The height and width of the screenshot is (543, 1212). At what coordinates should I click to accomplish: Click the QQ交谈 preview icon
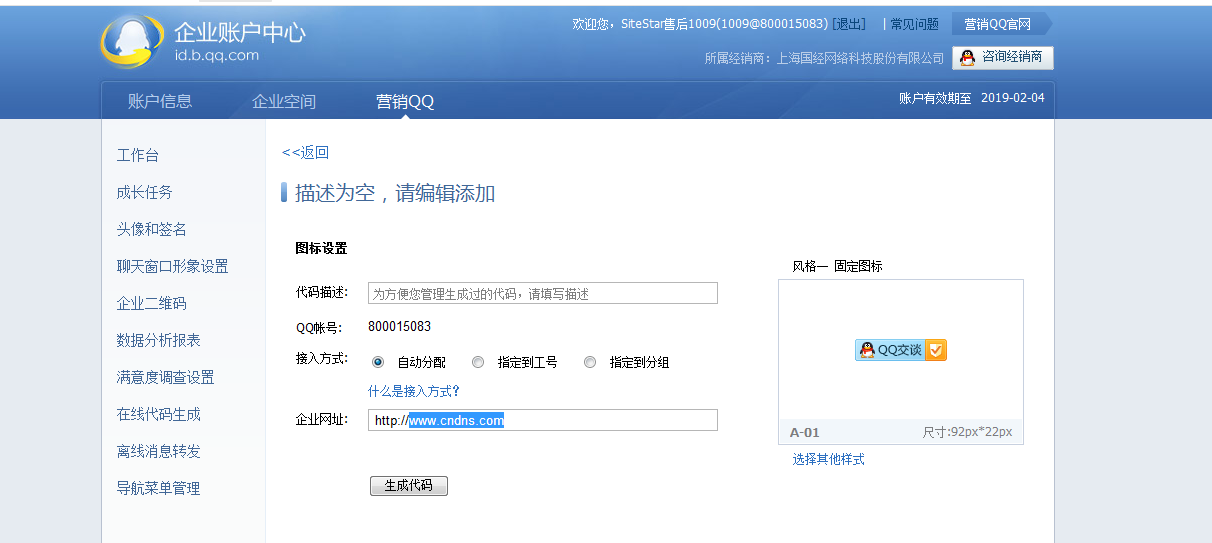(900, 350)
